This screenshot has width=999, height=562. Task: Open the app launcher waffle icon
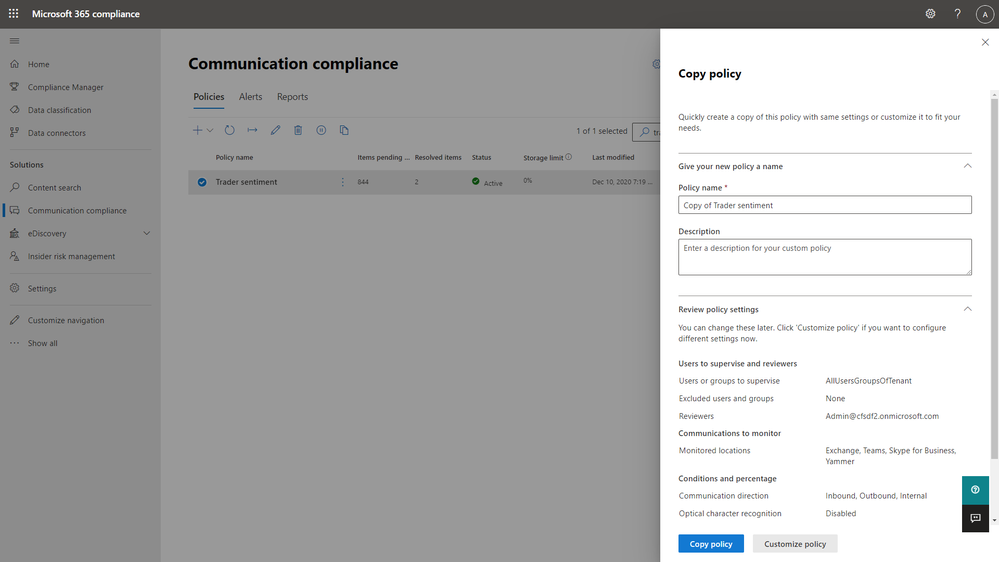13,13
